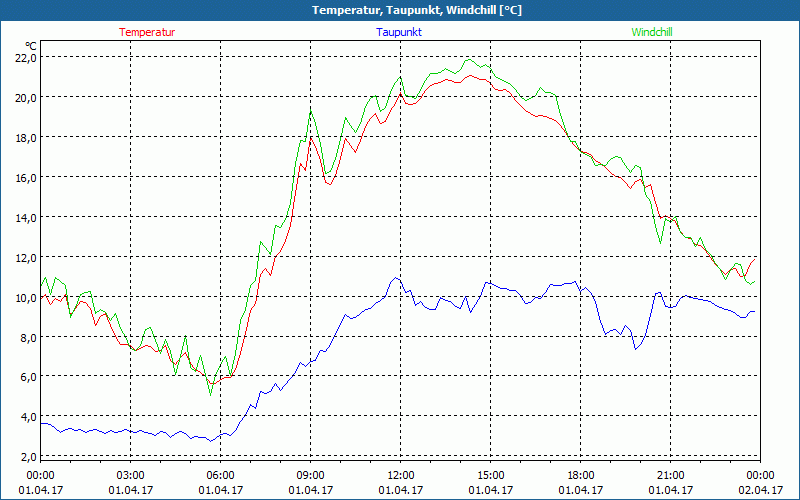This screenshot has height=500, width=800.
Task: Click the 22,0 y-axis value
Action: (26, 58)
